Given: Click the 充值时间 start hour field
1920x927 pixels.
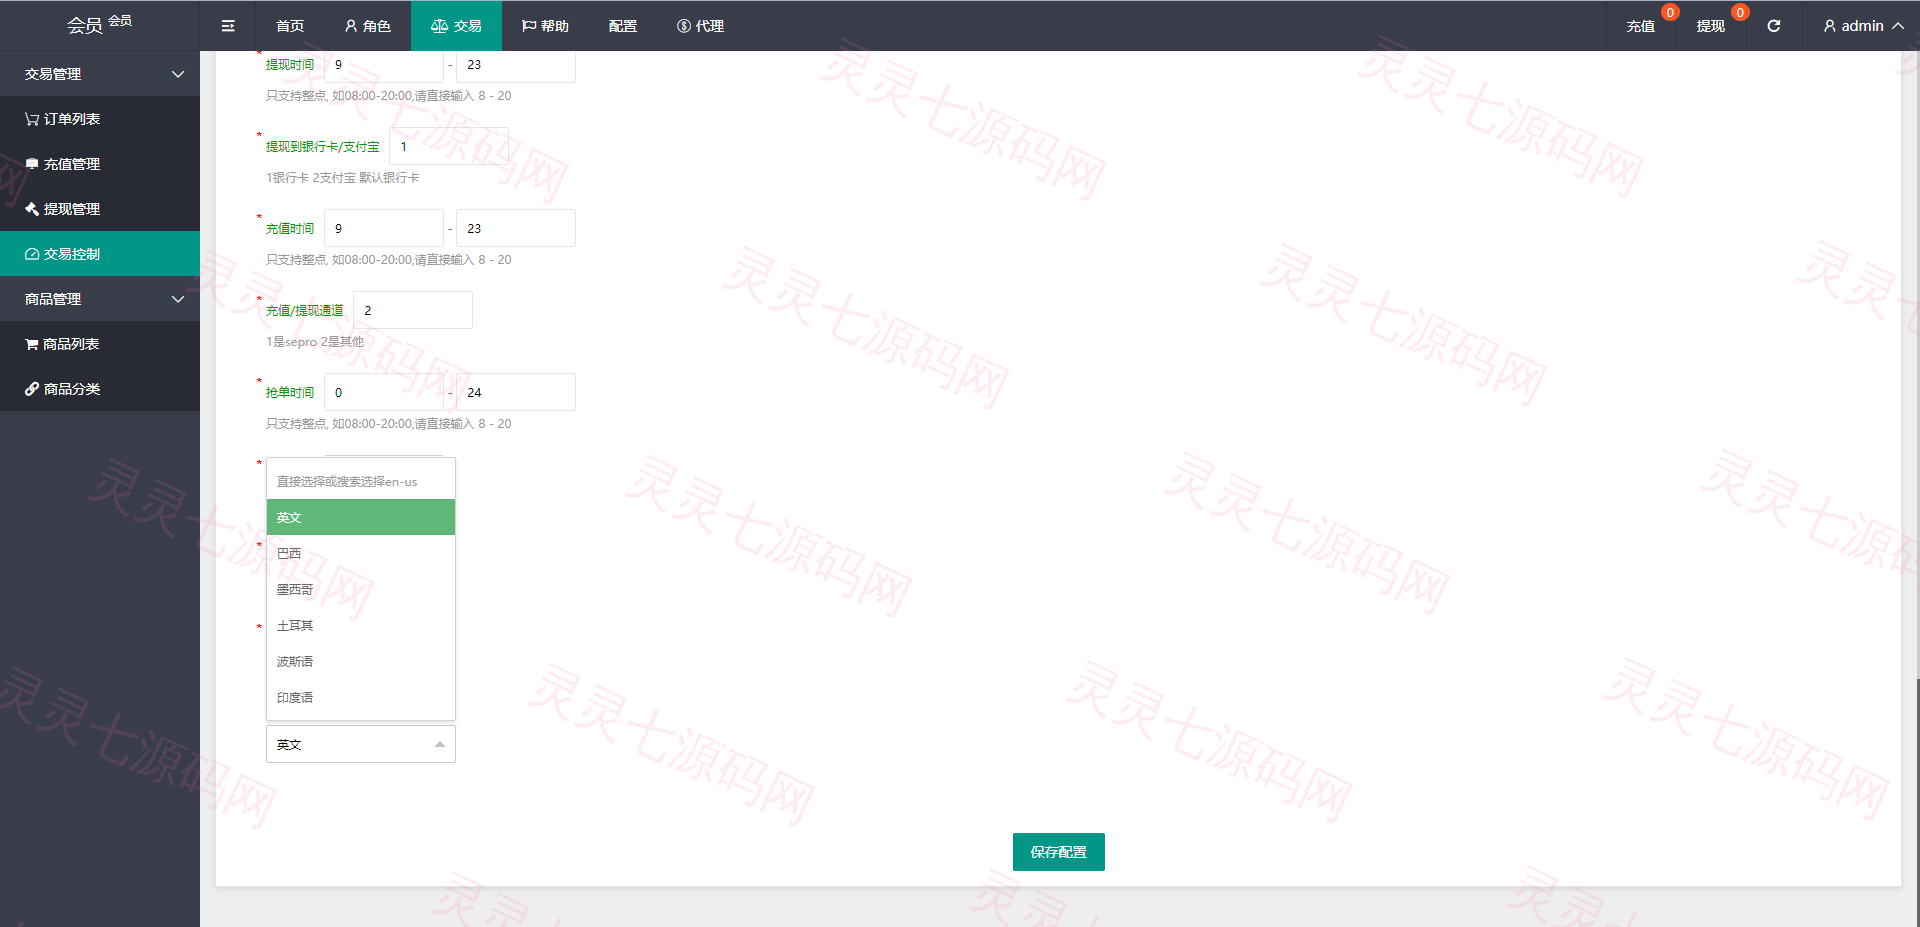Looking at the screenshot, I should click(384, 228).
